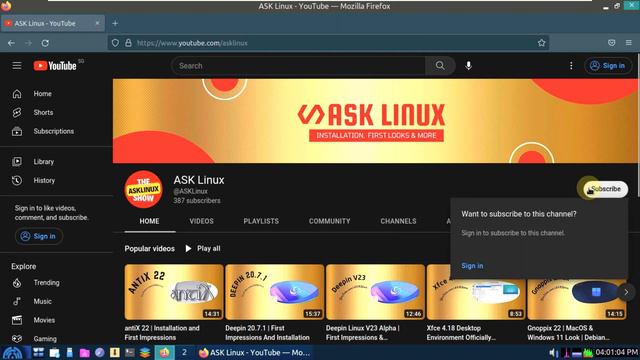Click Sign in link in subscribe popup
Viewport: 640px width, 360px height.
pos(472,266)
